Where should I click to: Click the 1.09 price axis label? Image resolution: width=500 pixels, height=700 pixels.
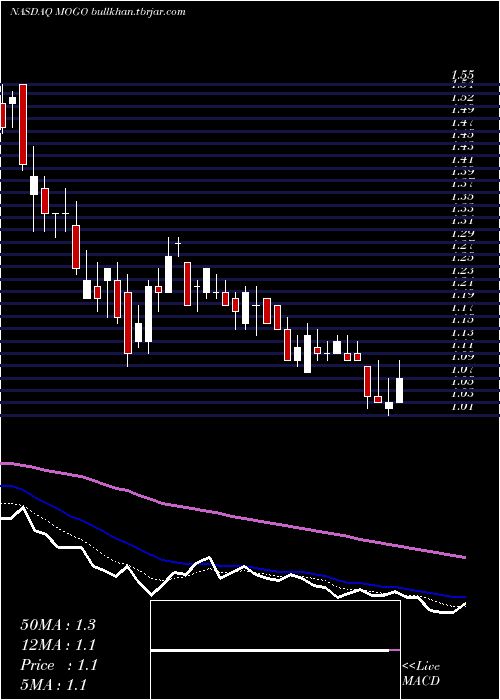coord(462,357)
